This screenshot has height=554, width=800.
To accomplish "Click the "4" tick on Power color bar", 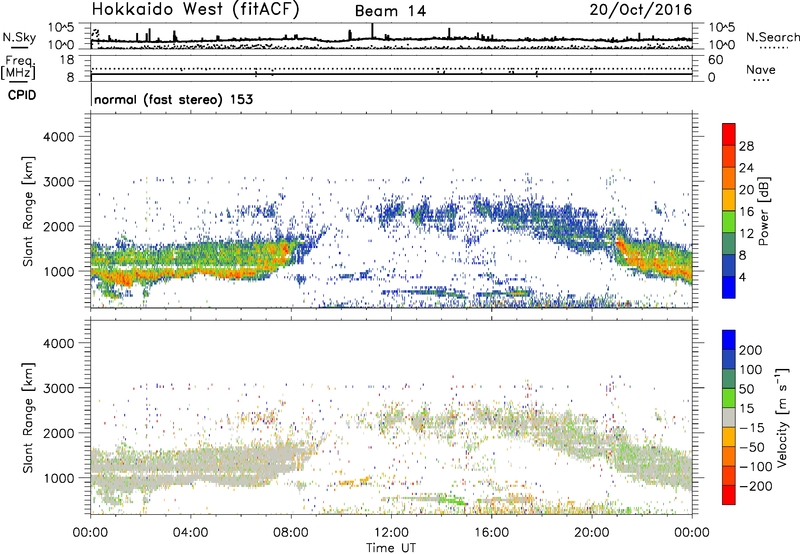I will click(743, 277).
